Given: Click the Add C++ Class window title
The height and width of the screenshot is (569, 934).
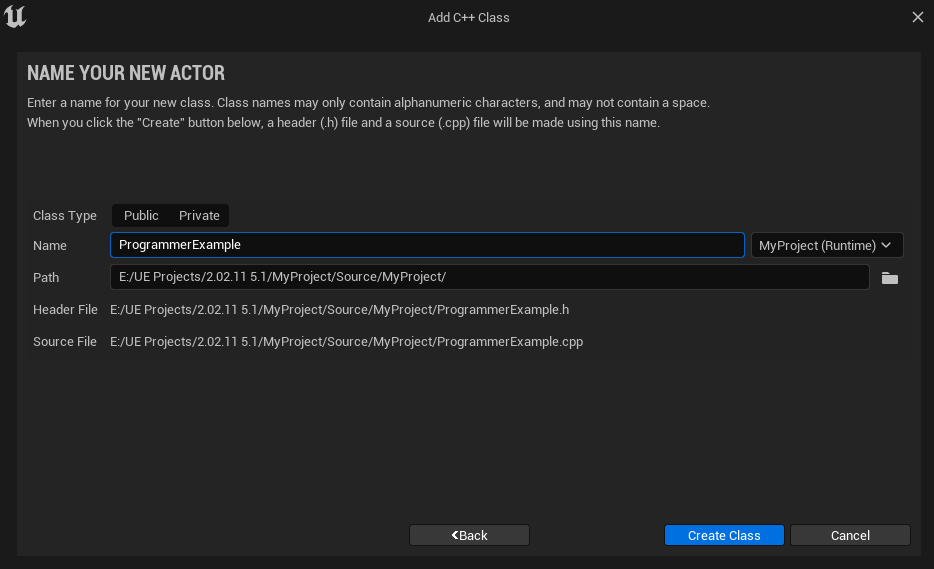Looking at the screenshot, I should (x=468, y=17).
